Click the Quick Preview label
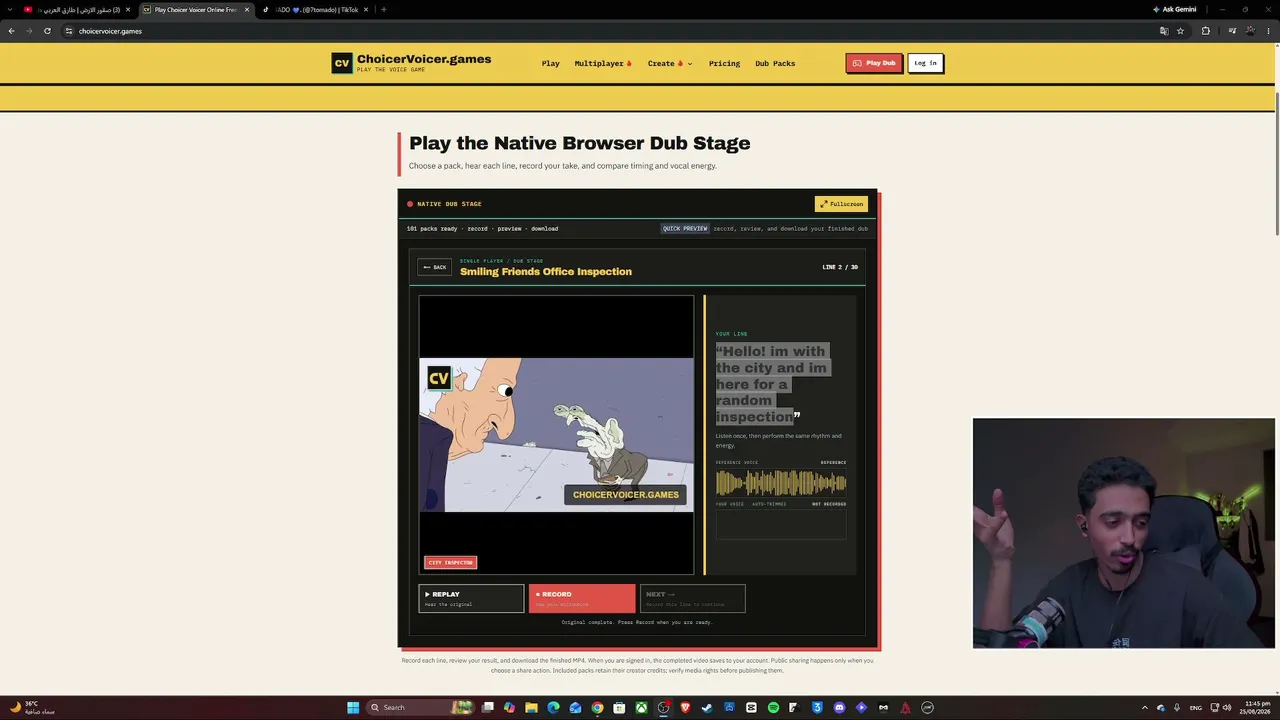This screenshot has width=1280, height=720. (x=685, y=228)
